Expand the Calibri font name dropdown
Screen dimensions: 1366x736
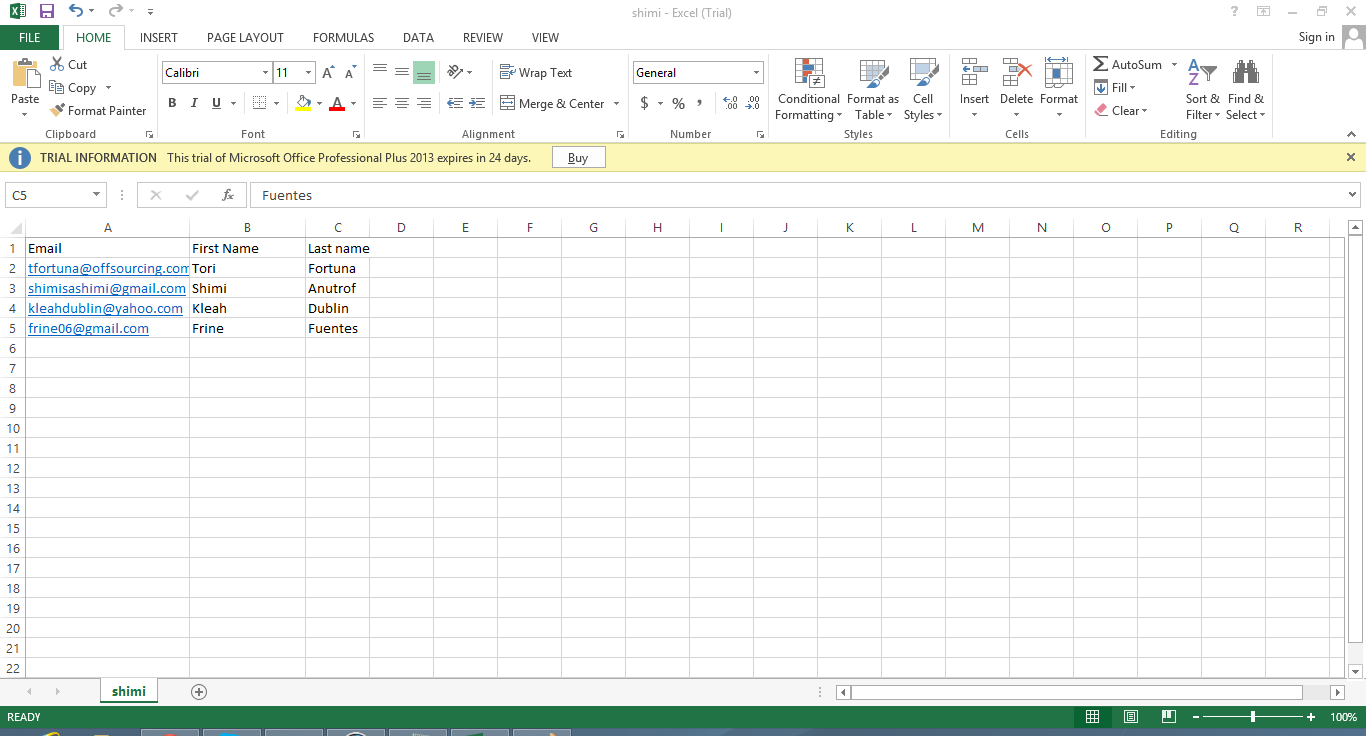pos(265,73)
